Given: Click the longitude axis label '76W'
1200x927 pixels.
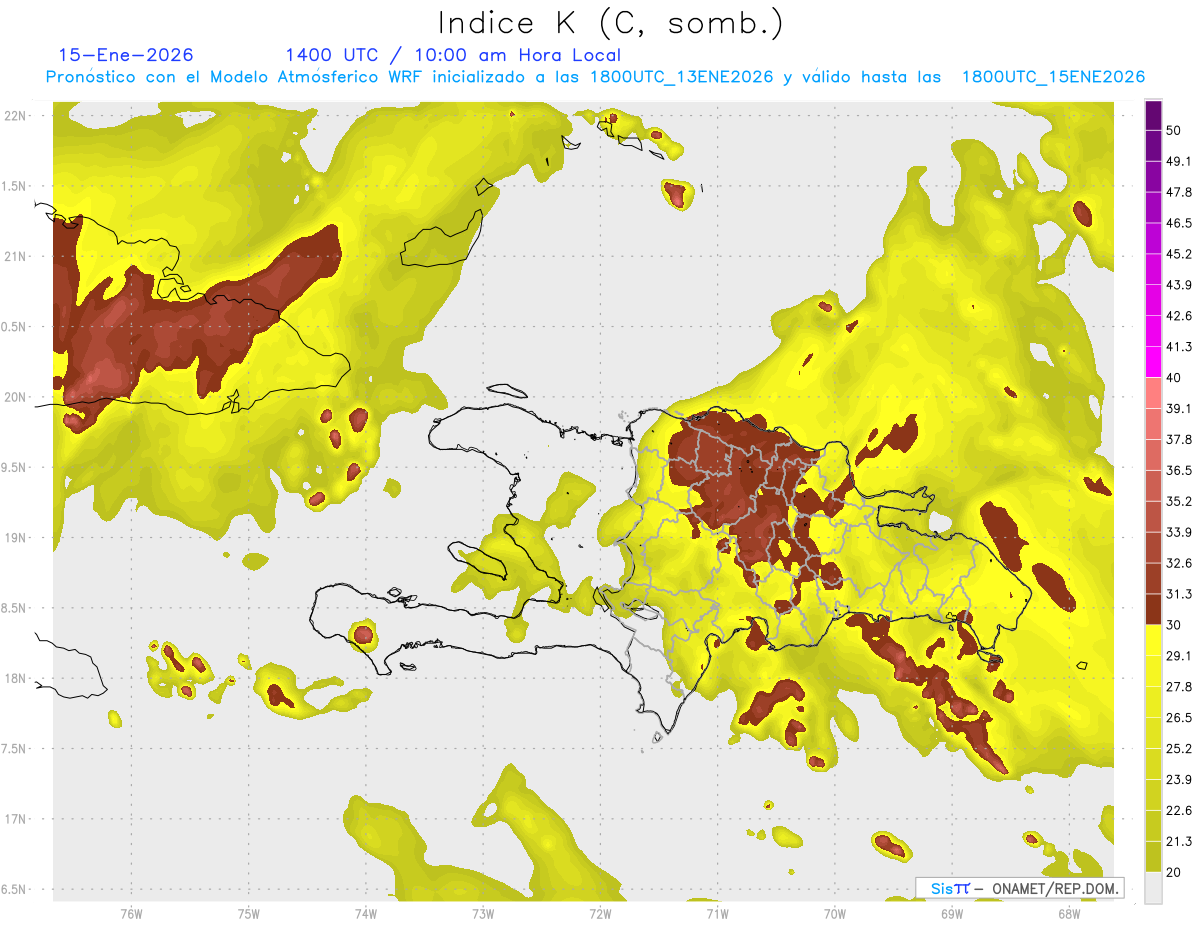Looking at the screenshot, I should pos(131,914).
